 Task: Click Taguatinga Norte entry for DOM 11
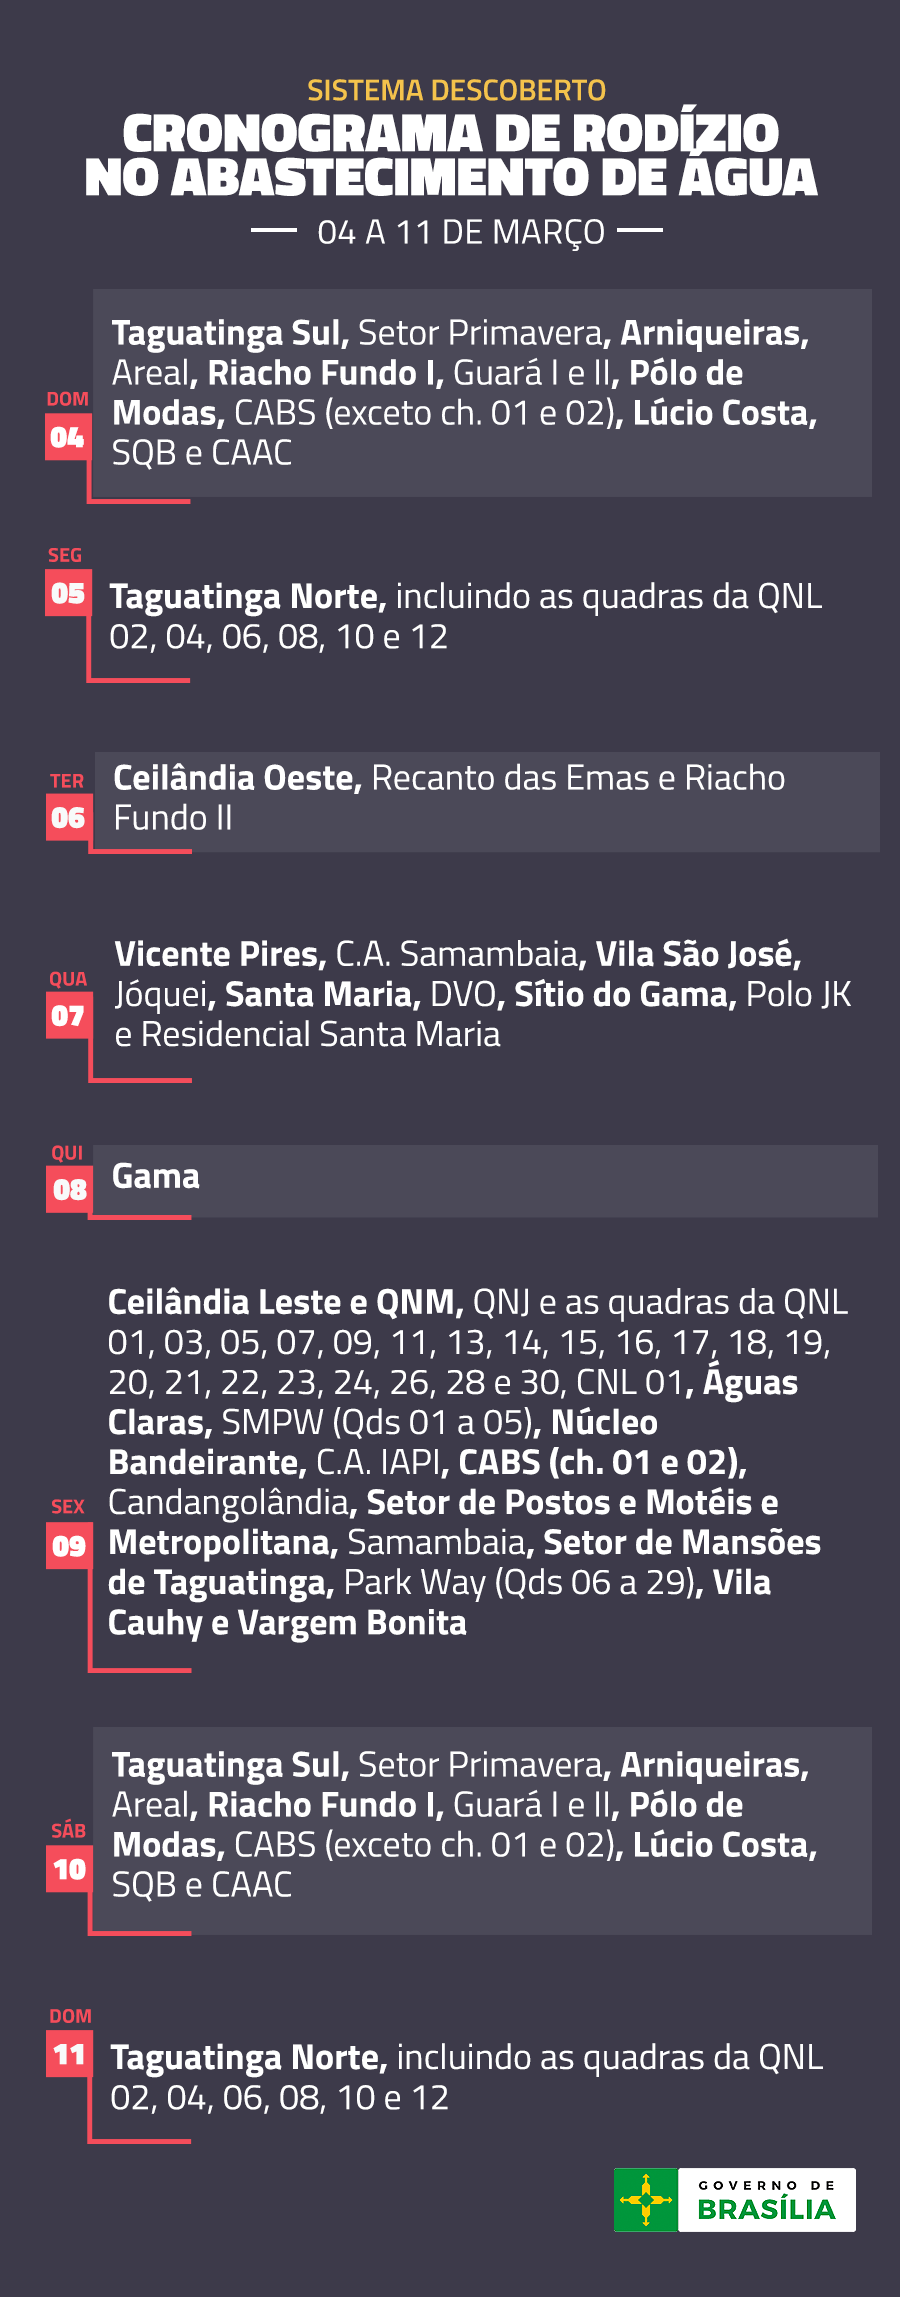click(467, 2077)
